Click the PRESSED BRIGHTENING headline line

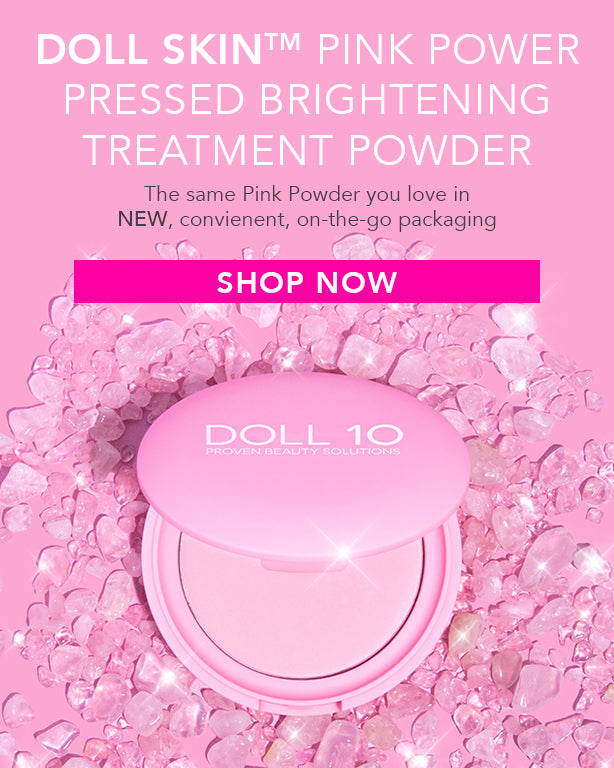[x=307, y=99]
